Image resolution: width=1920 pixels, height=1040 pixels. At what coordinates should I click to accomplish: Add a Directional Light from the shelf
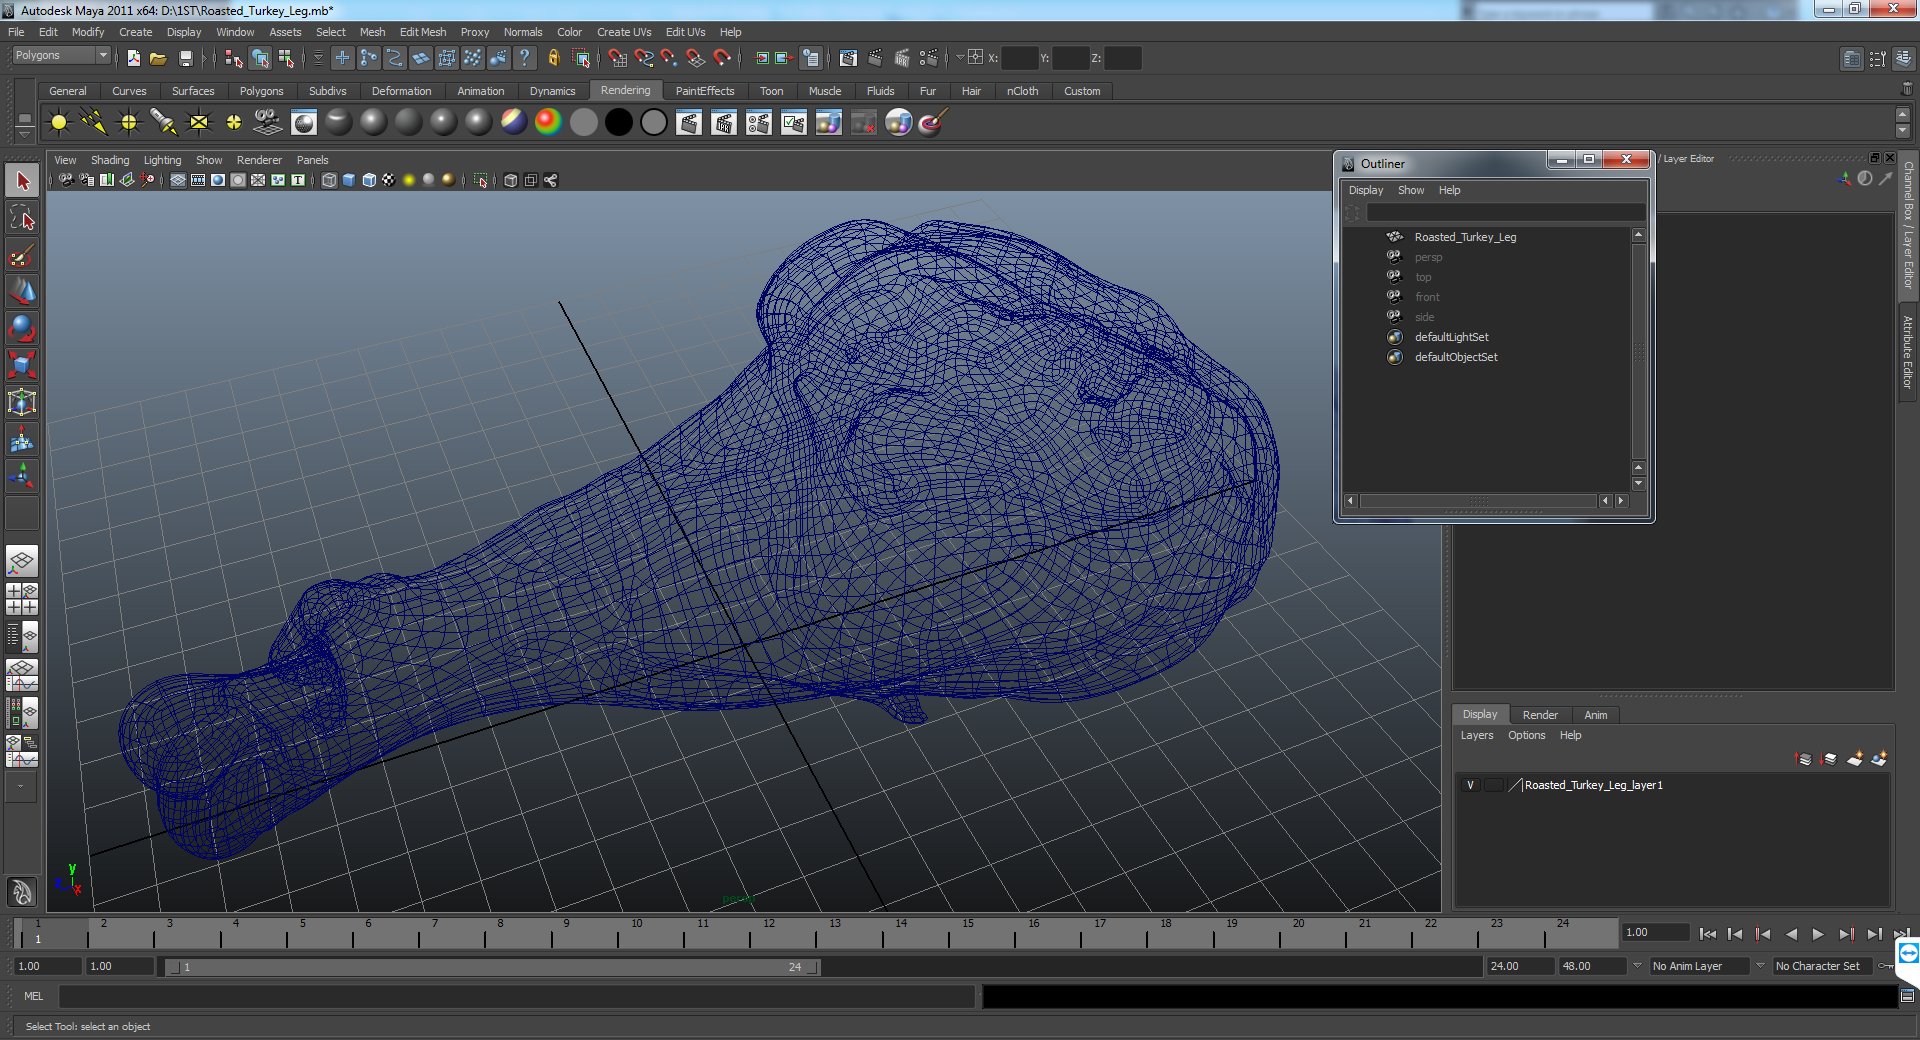[94, 122]
